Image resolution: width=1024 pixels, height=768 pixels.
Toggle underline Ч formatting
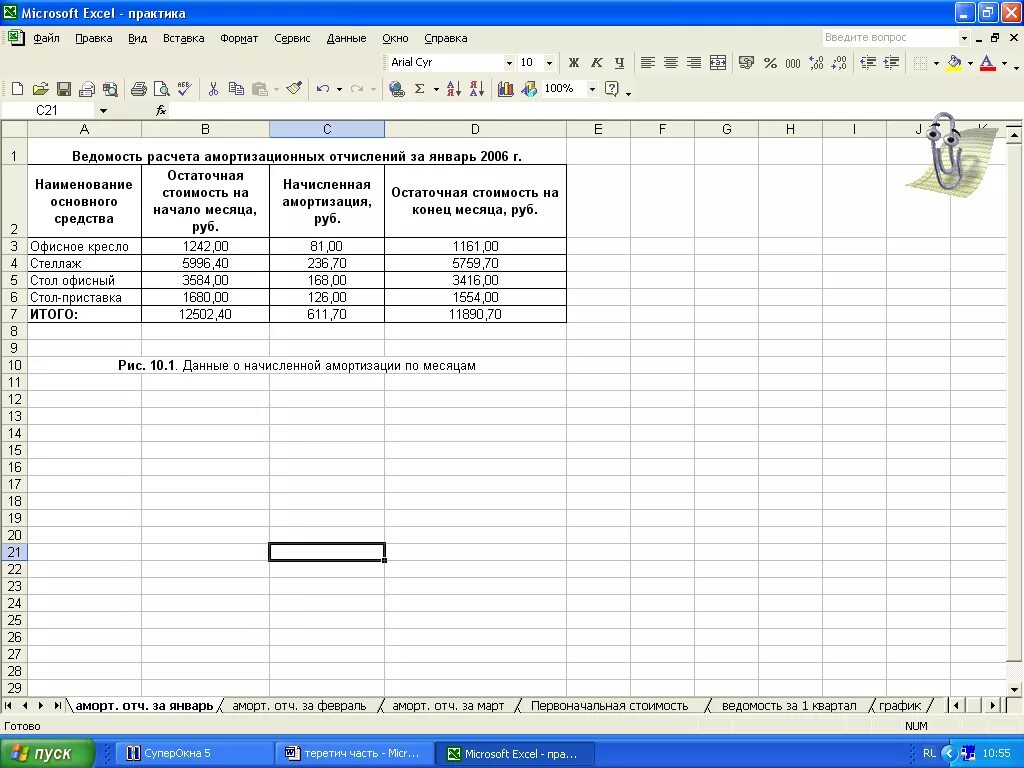point(619,63)
